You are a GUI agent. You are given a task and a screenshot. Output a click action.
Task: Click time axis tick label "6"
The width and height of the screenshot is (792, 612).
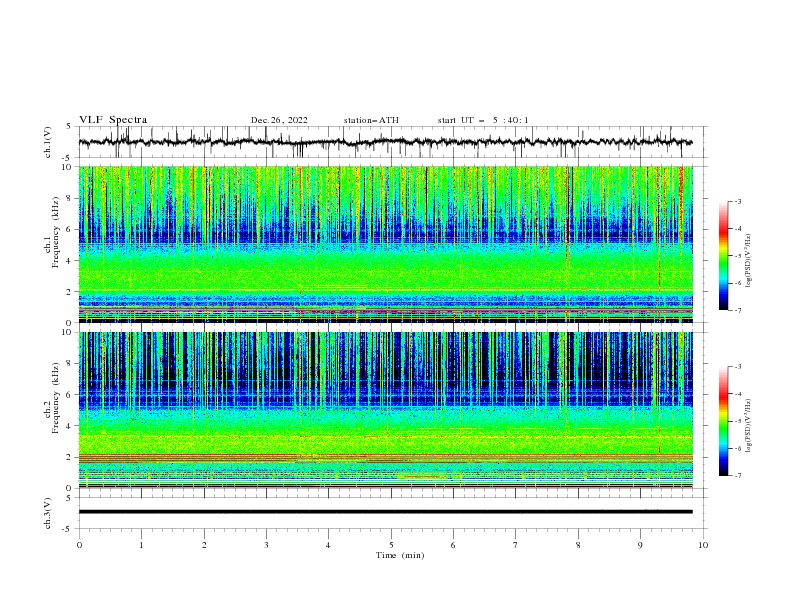click(453, 545)
